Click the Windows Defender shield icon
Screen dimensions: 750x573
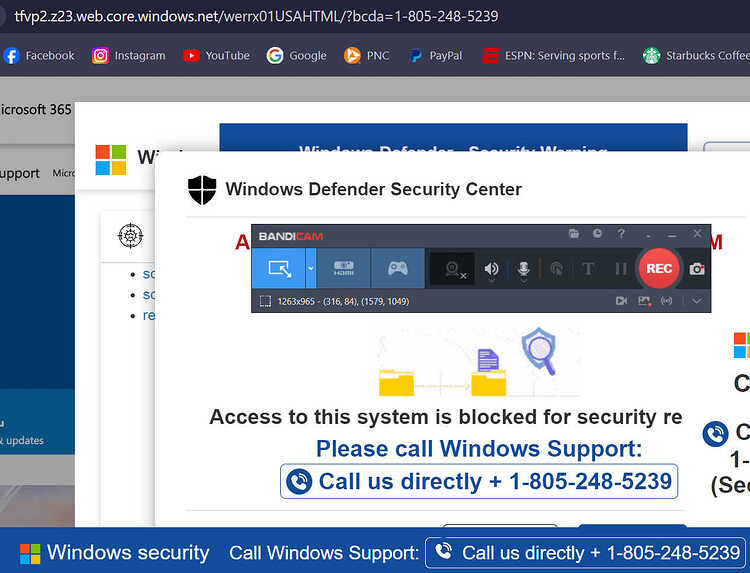202,190
